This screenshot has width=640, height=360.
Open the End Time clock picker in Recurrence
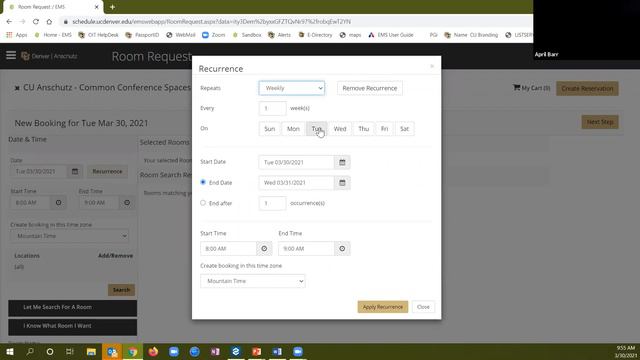click(342, 248)
